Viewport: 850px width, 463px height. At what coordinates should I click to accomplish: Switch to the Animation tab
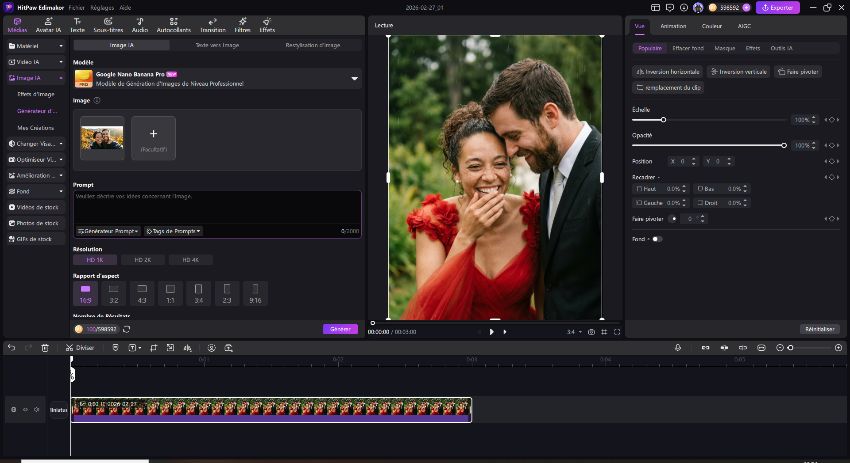pyautogui.click(x=673, y=25)
